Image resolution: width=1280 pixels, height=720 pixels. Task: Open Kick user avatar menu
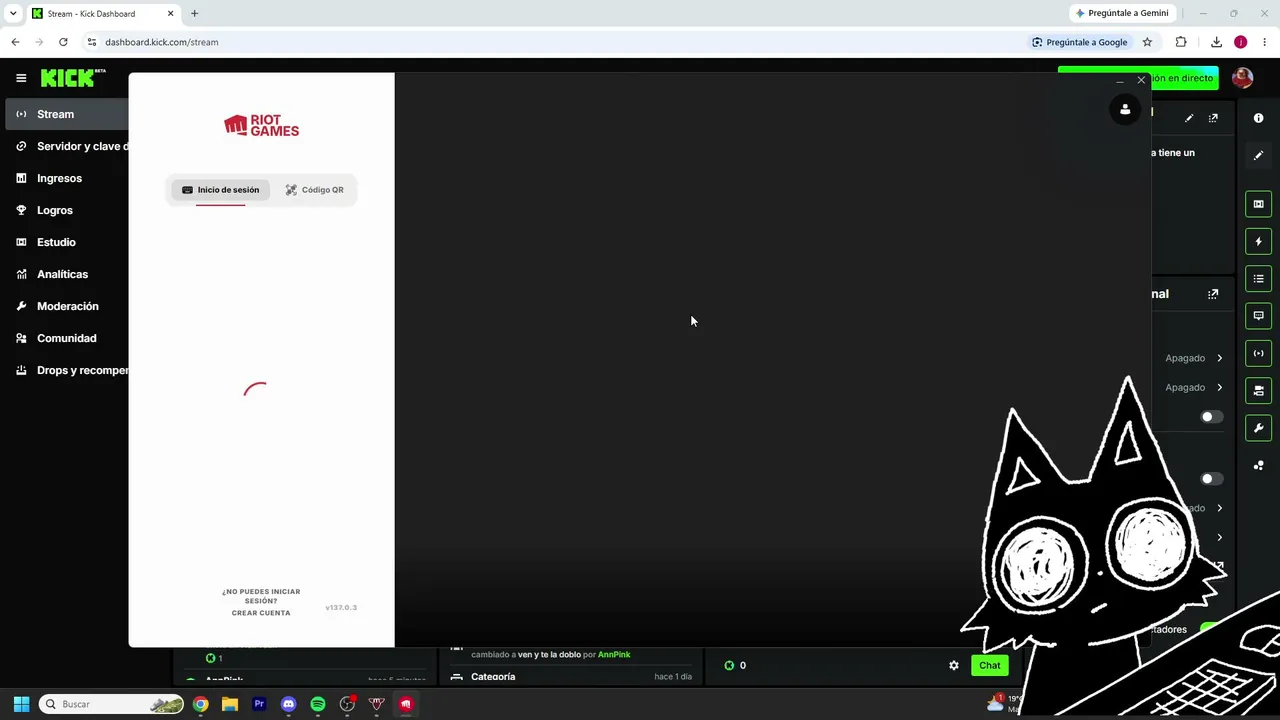1242,78
